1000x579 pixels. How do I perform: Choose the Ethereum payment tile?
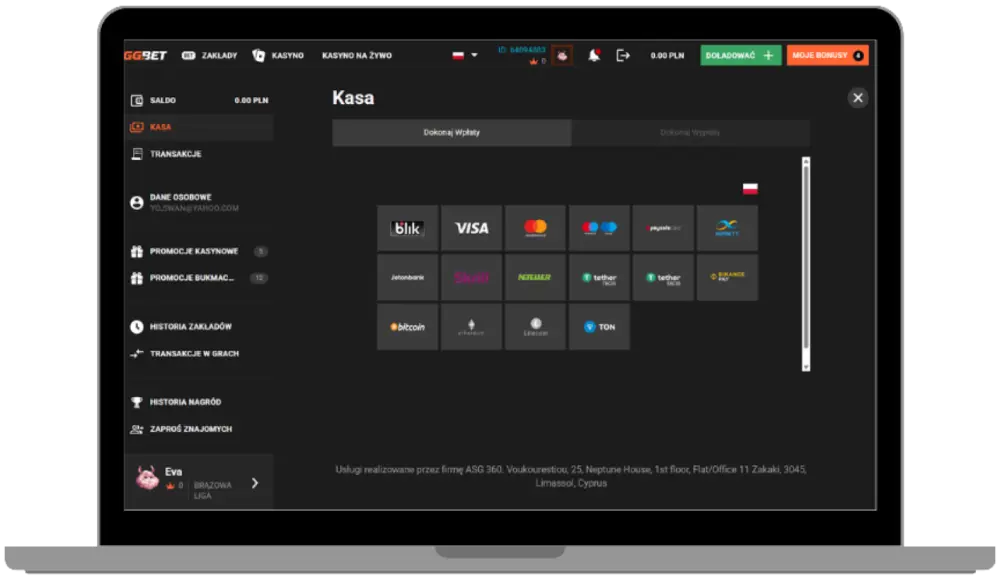click(471, 326)
